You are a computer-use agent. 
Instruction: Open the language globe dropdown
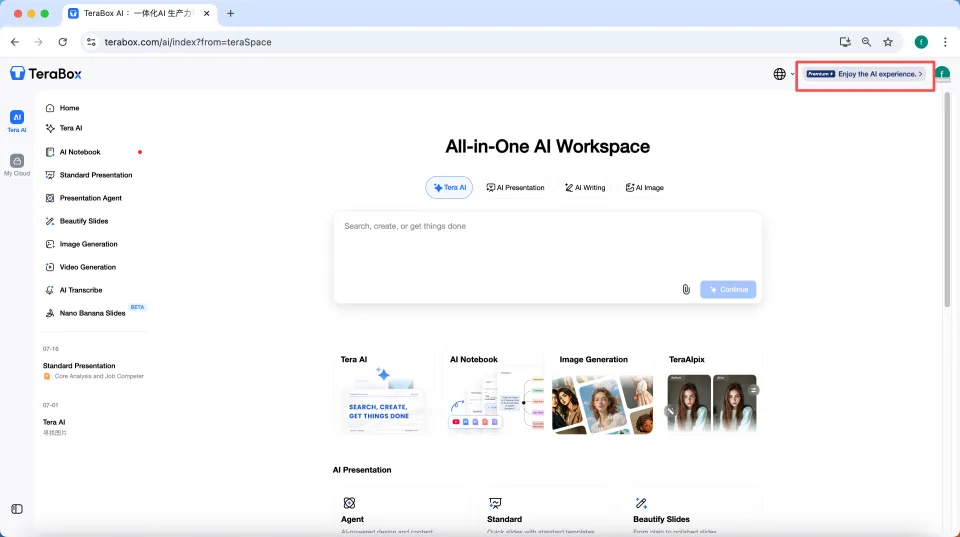click(783, 74)
